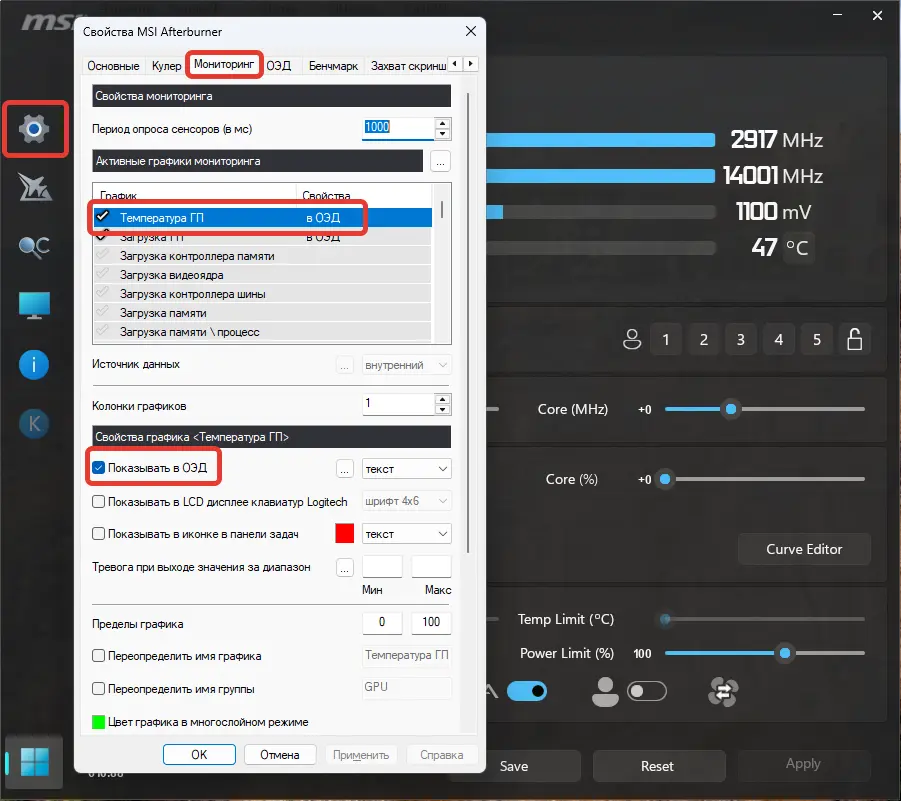Launch MSI Kombustor jet icon
The height and width of the screenshot is (801, 901).
point(34,187)
